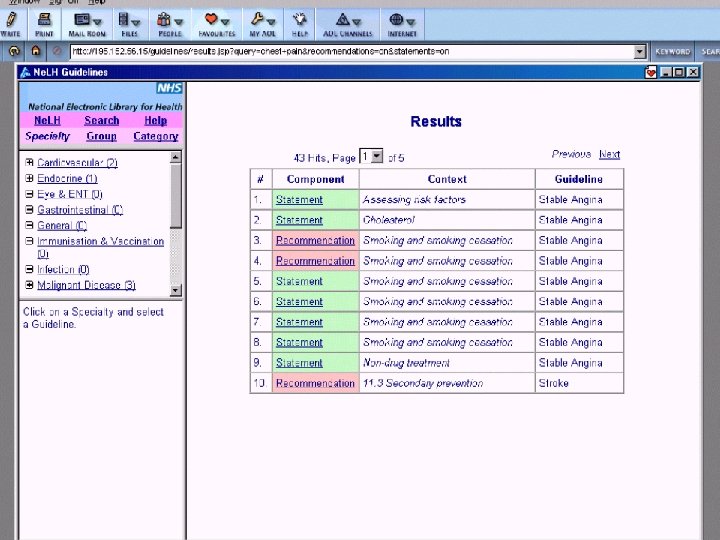Toggle the Gastrointestinal tree node
Screen dimensions: 720x540
coord(29,209)
